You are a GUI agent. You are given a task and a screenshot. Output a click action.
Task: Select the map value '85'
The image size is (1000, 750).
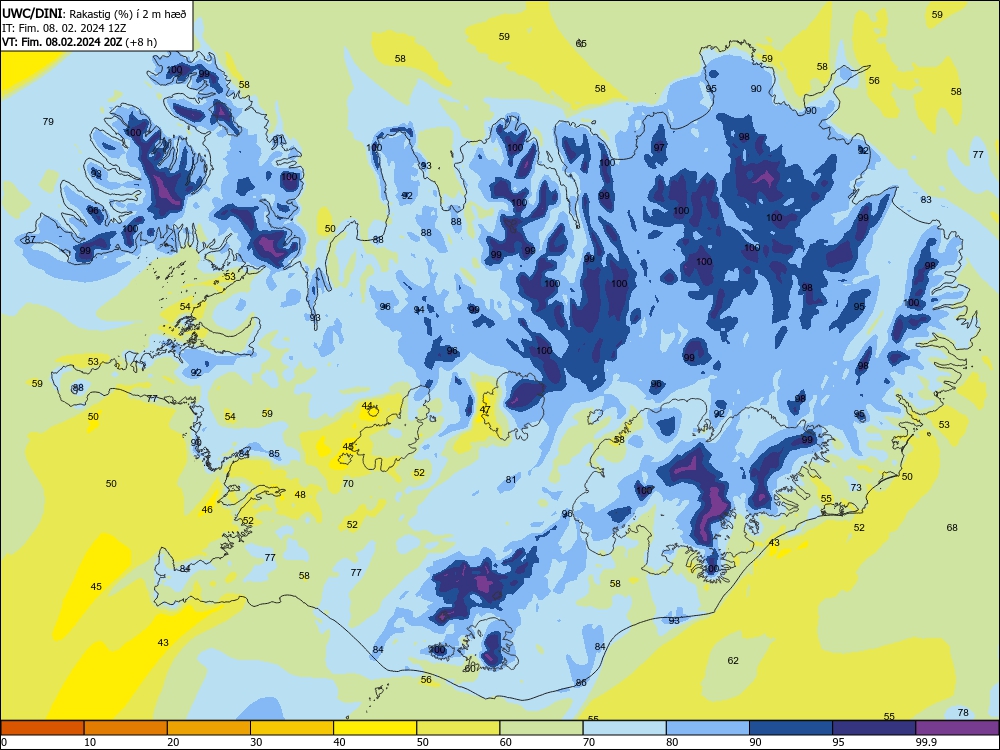(274, 453)
